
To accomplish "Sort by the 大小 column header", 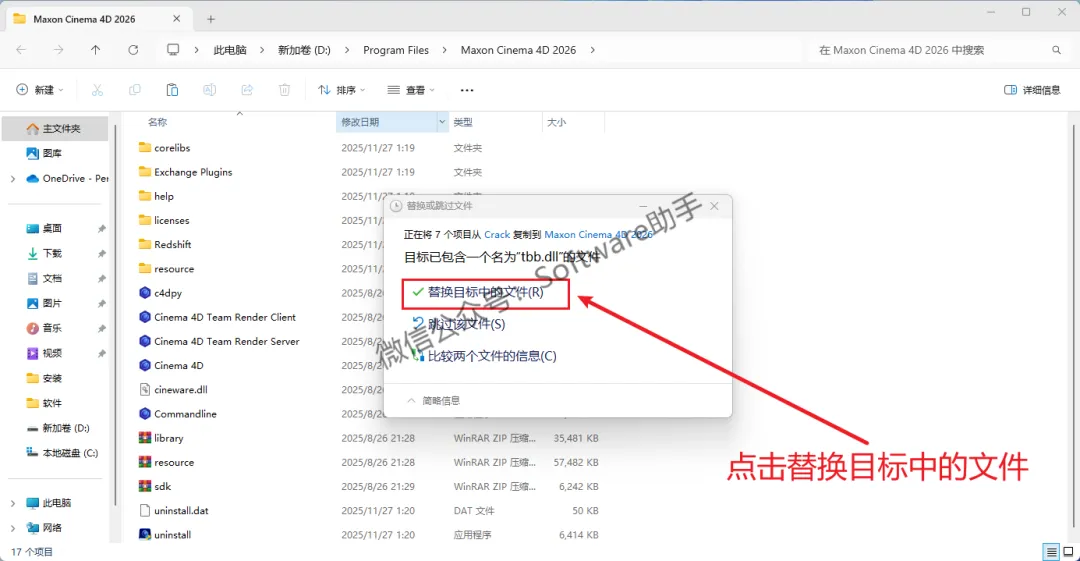I will pos(557,122).
